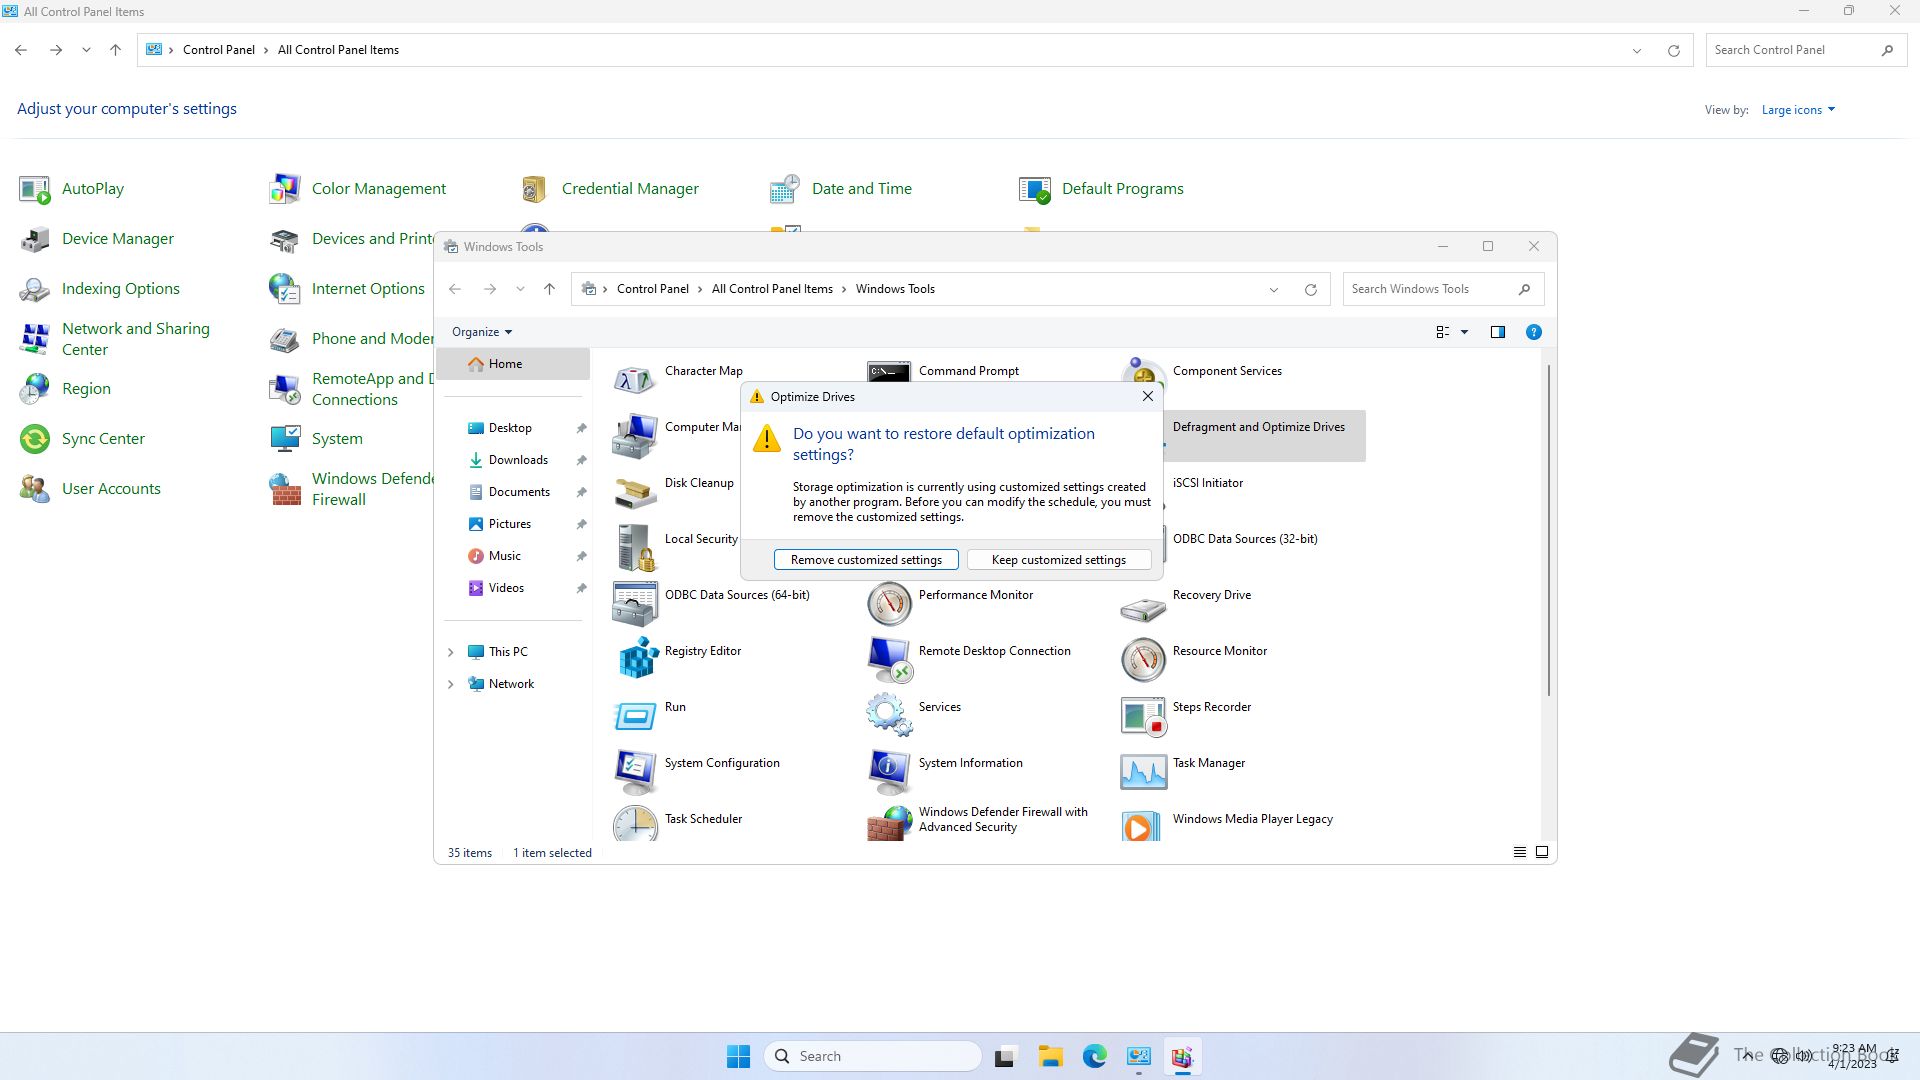Screen dimensions: 1920x1080
Task: Click Keep customized settings button
Action: coord(1059,560)
